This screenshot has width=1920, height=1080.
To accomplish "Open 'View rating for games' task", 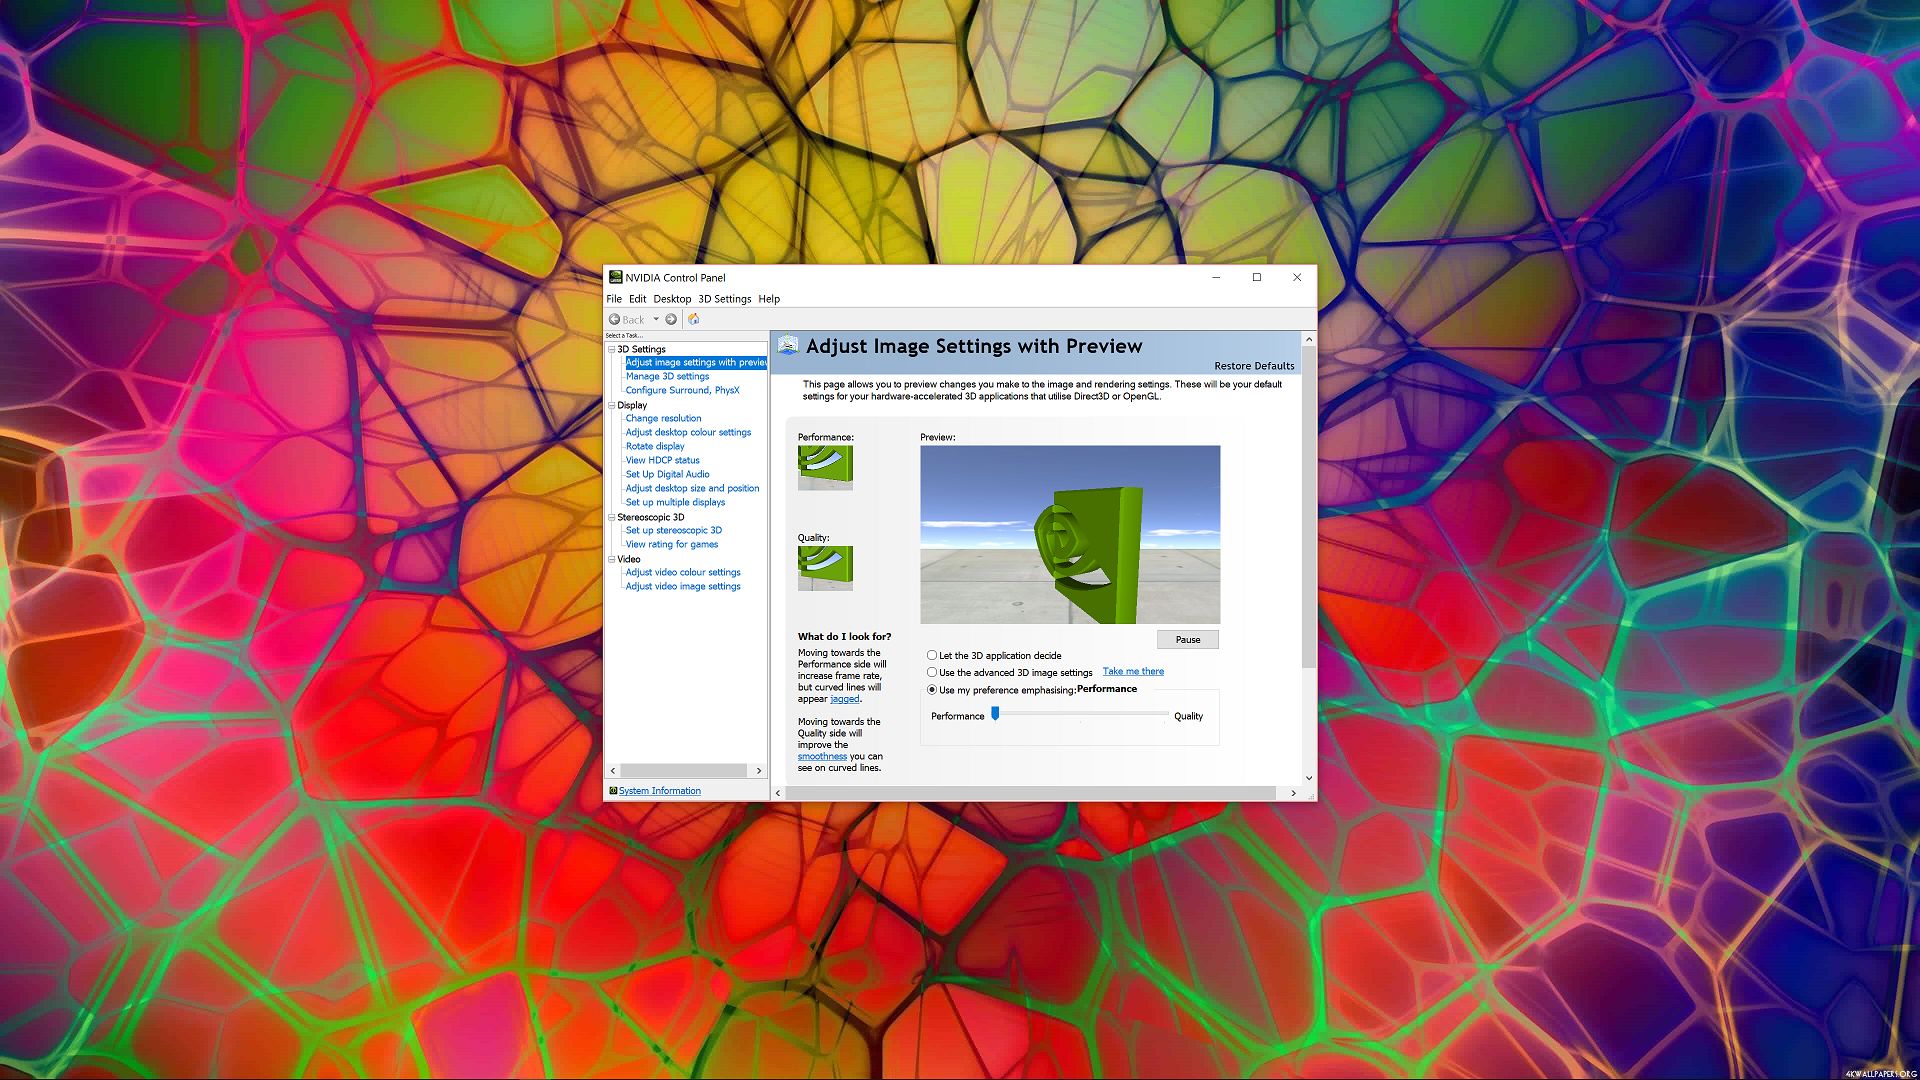I will point(671,545).
